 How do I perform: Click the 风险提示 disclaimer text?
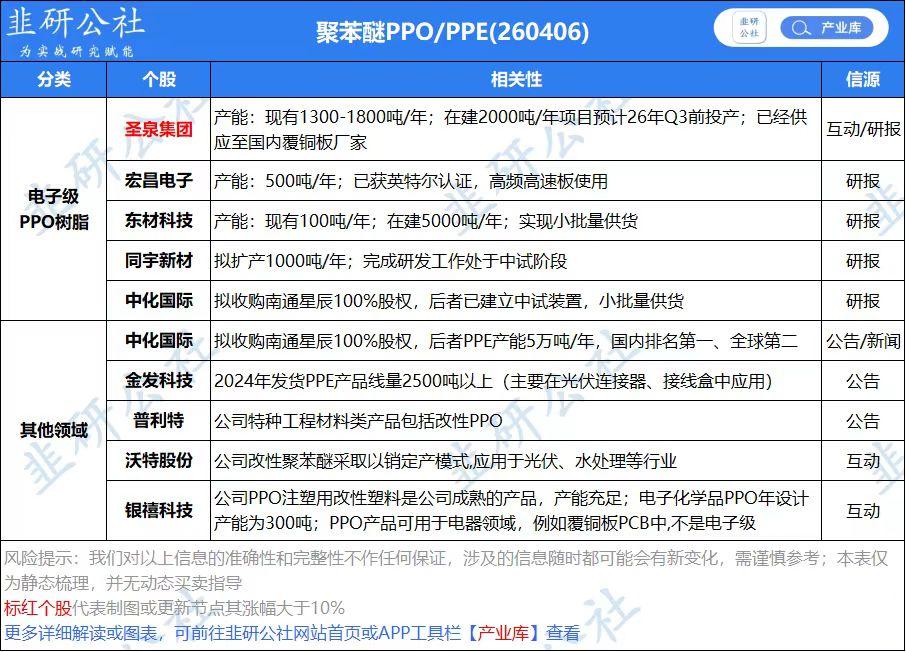pos(445,570)
